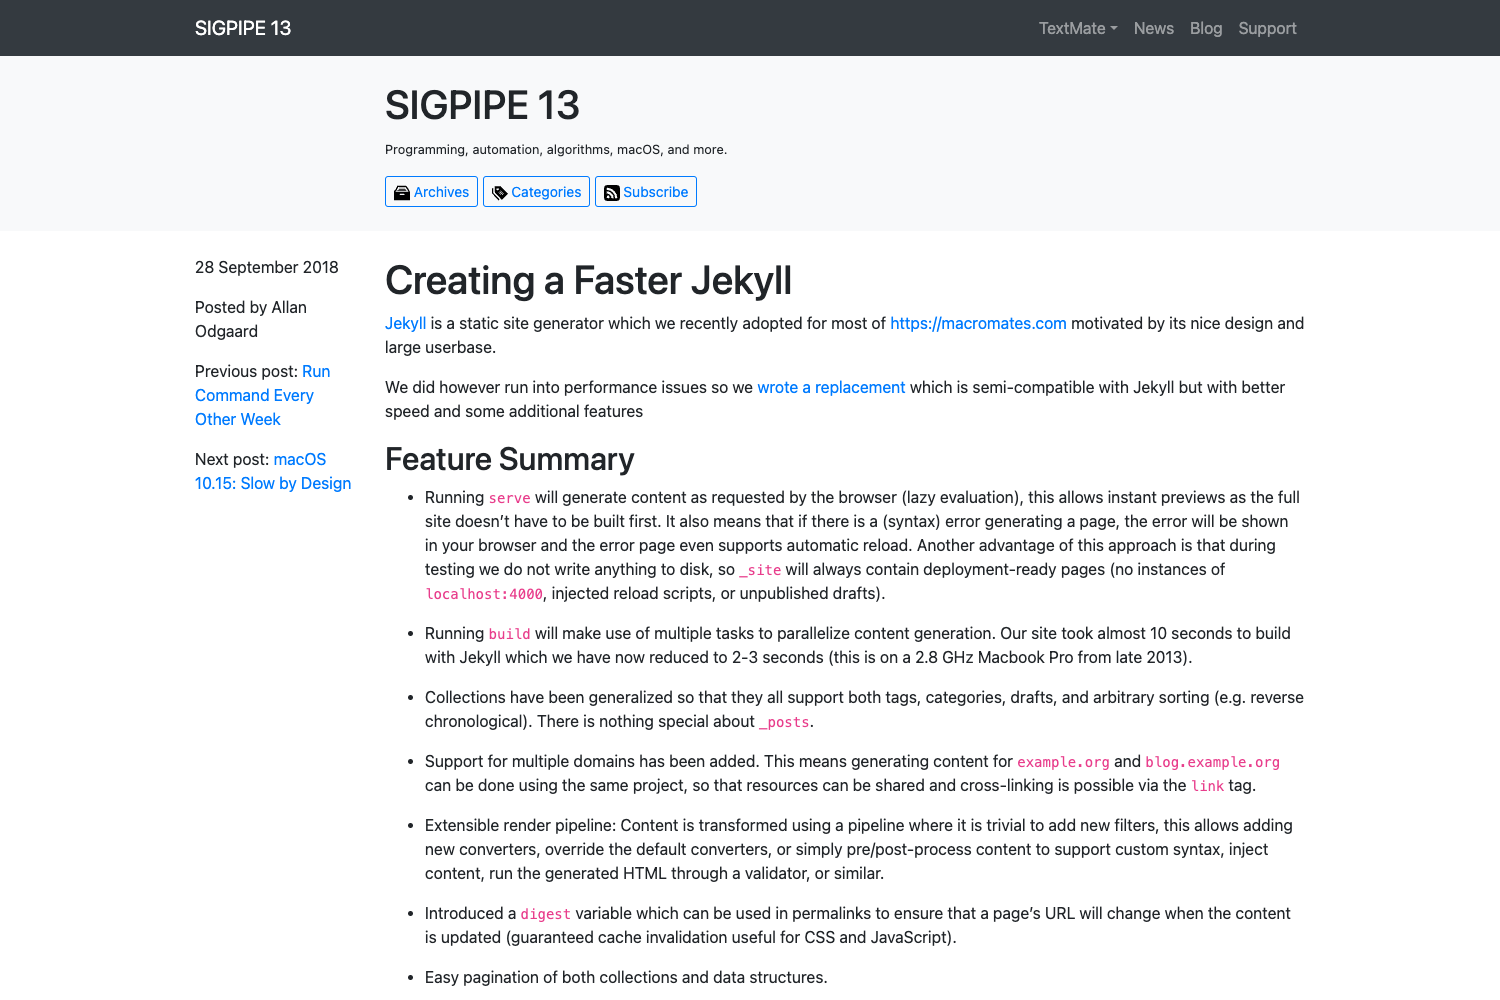Screen dimensions: 1500x1000
Task: Click the post date 28 September 2018
Action: [266, 267]
